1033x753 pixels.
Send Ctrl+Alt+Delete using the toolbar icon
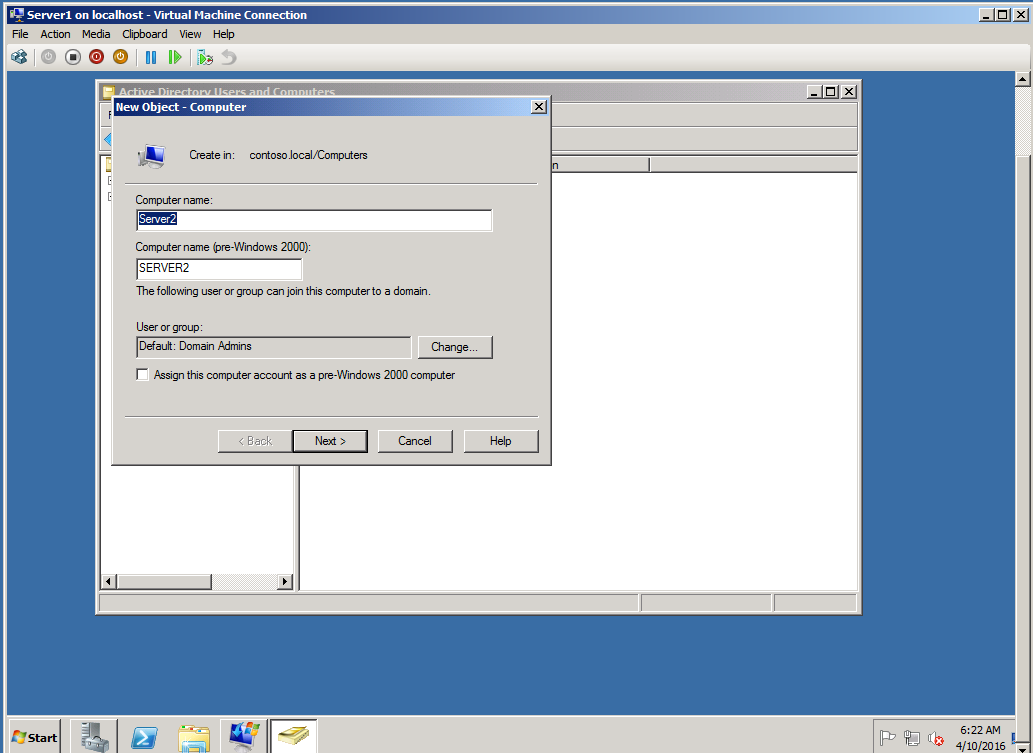point(19,57)
